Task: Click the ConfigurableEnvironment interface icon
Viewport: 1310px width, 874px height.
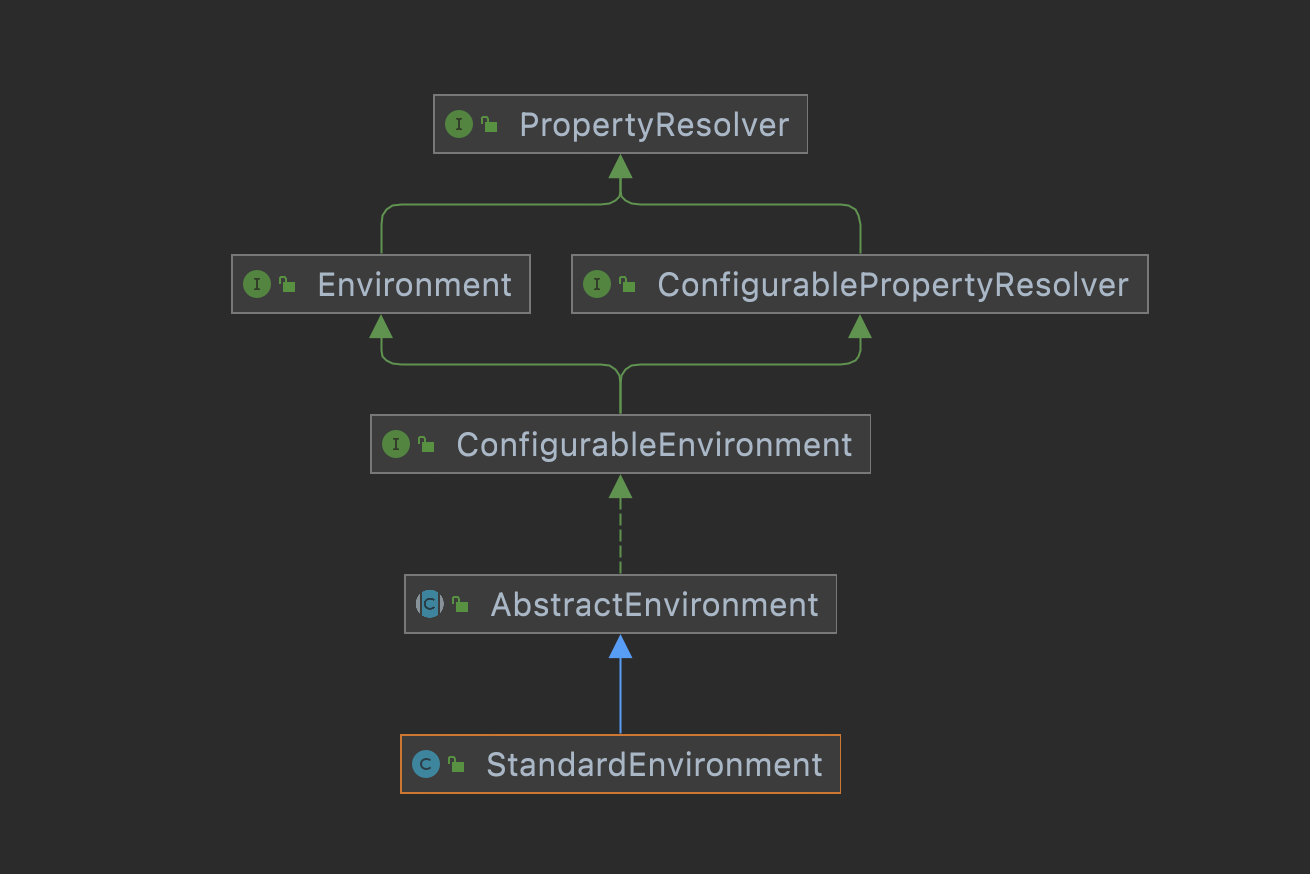Action: (396, 445)
